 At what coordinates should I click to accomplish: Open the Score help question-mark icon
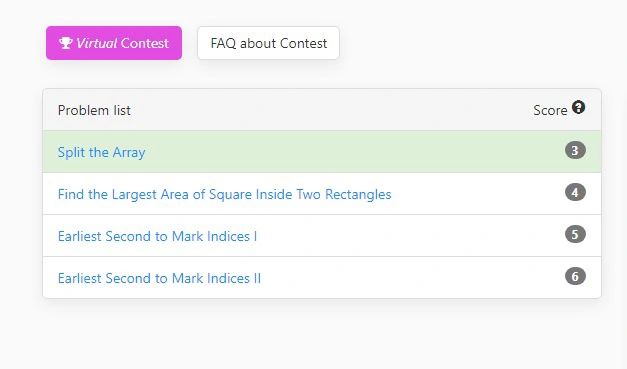(x=578, y=107)
